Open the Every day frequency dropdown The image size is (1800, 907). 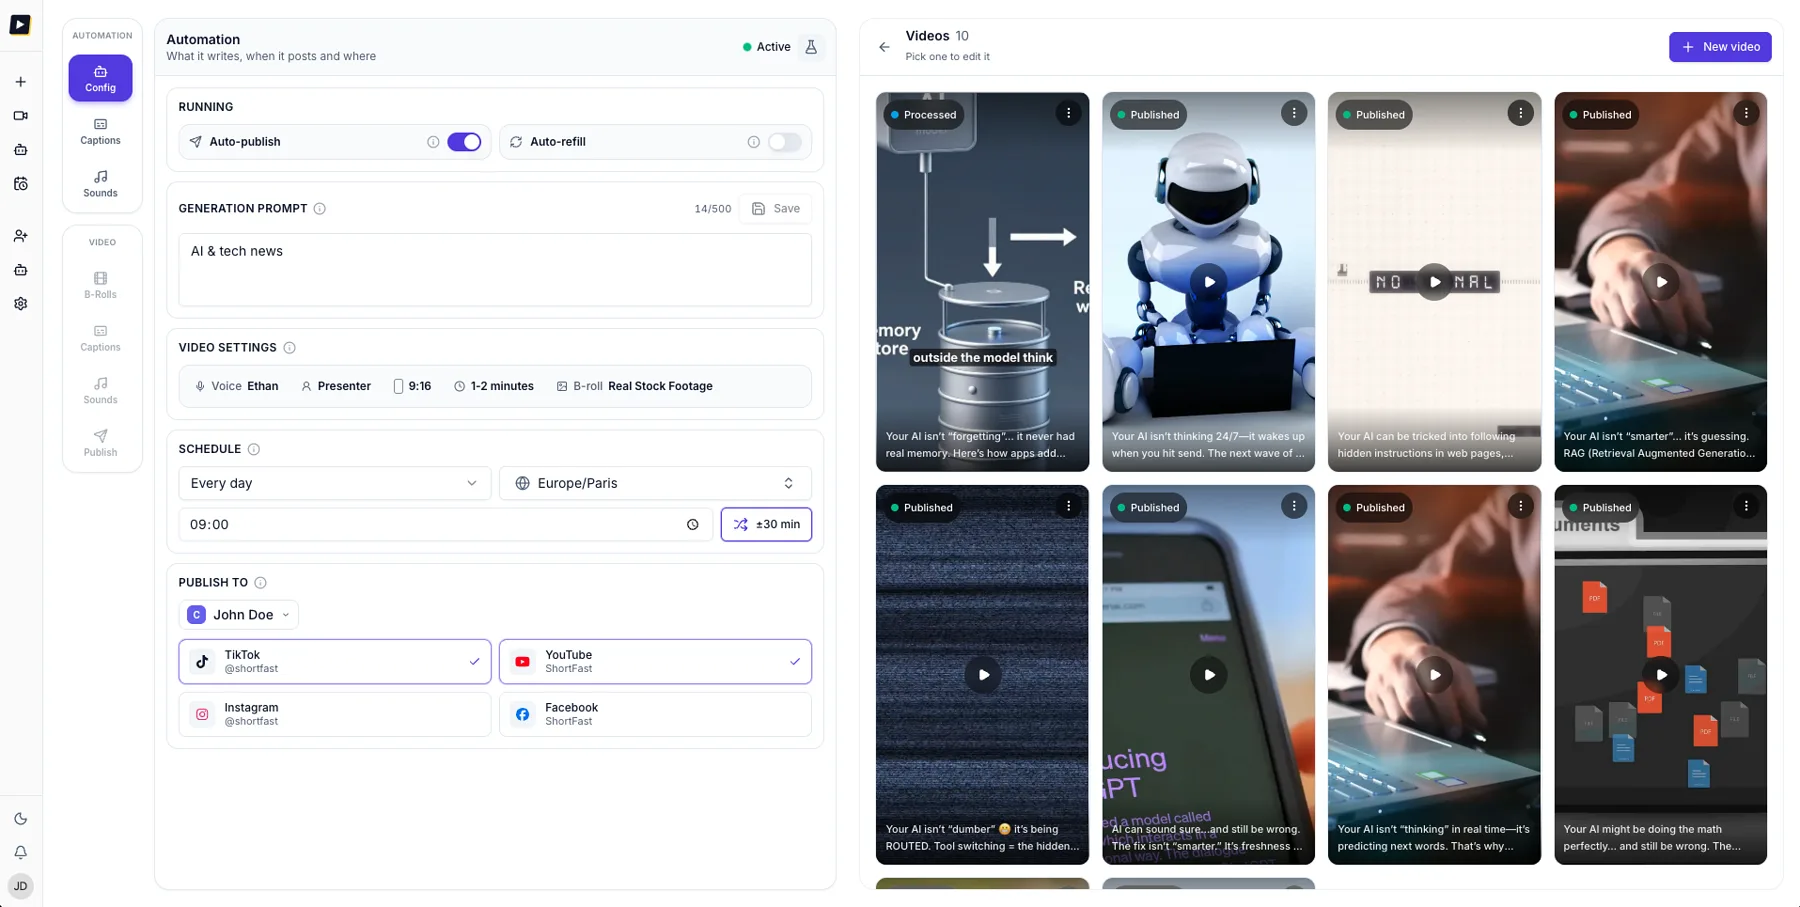[335, 483]
